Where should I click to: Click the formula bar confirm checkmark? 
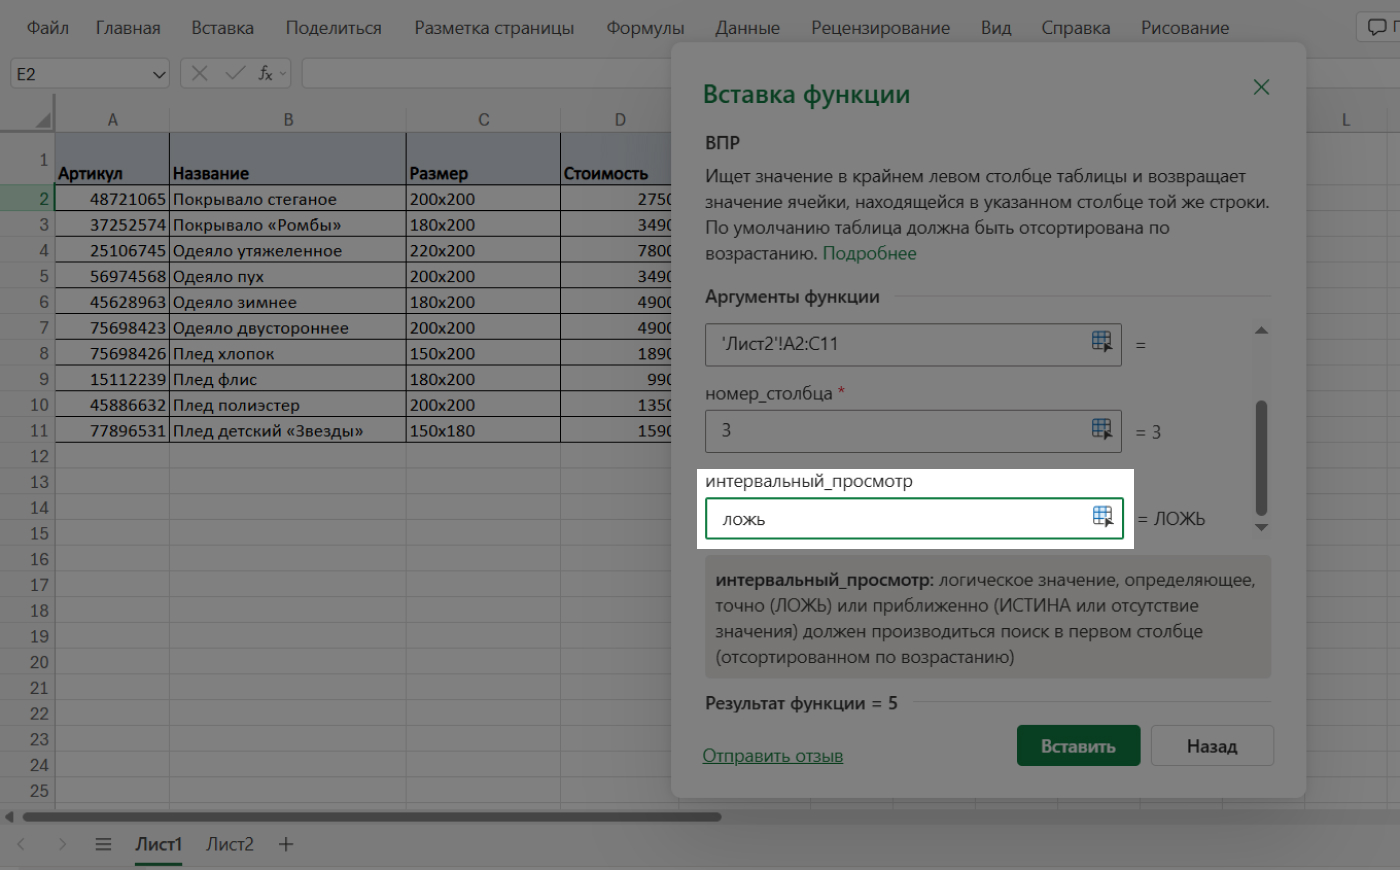click(x=235, y=73)
